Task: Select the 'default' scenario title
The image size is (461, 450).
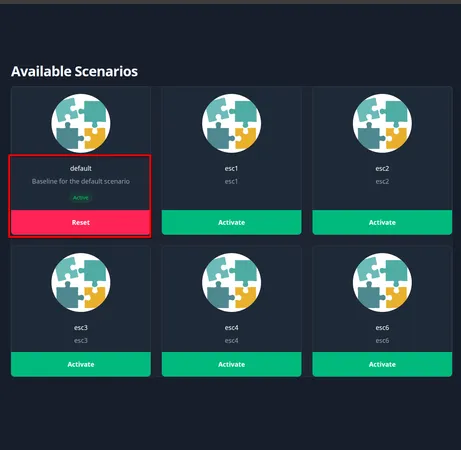Action: pos(81,168)
